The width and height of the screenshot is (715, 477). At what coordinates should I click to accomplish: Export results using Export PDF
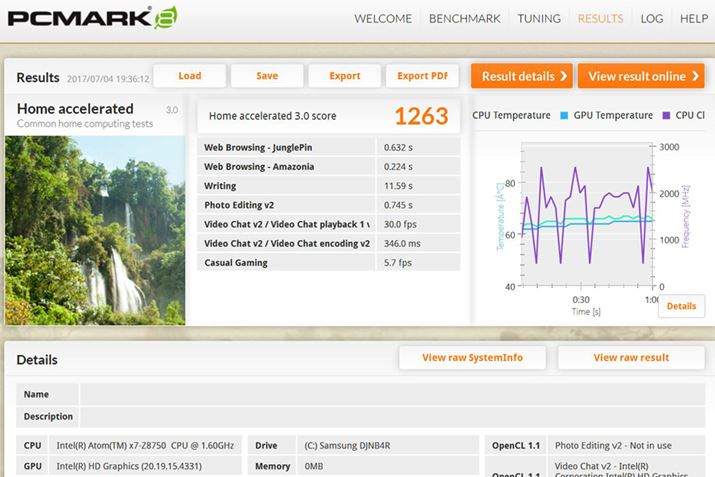(422, 76)
